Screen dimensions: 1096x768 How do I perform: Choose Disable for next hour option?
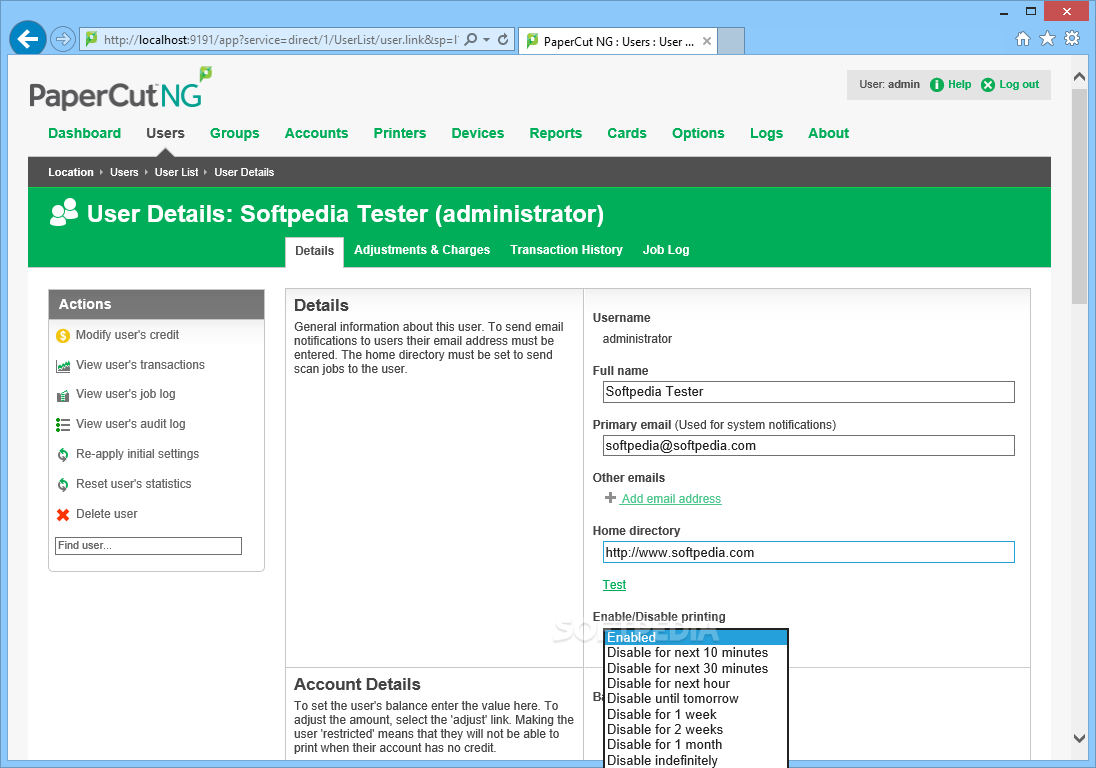coord(696,683)
